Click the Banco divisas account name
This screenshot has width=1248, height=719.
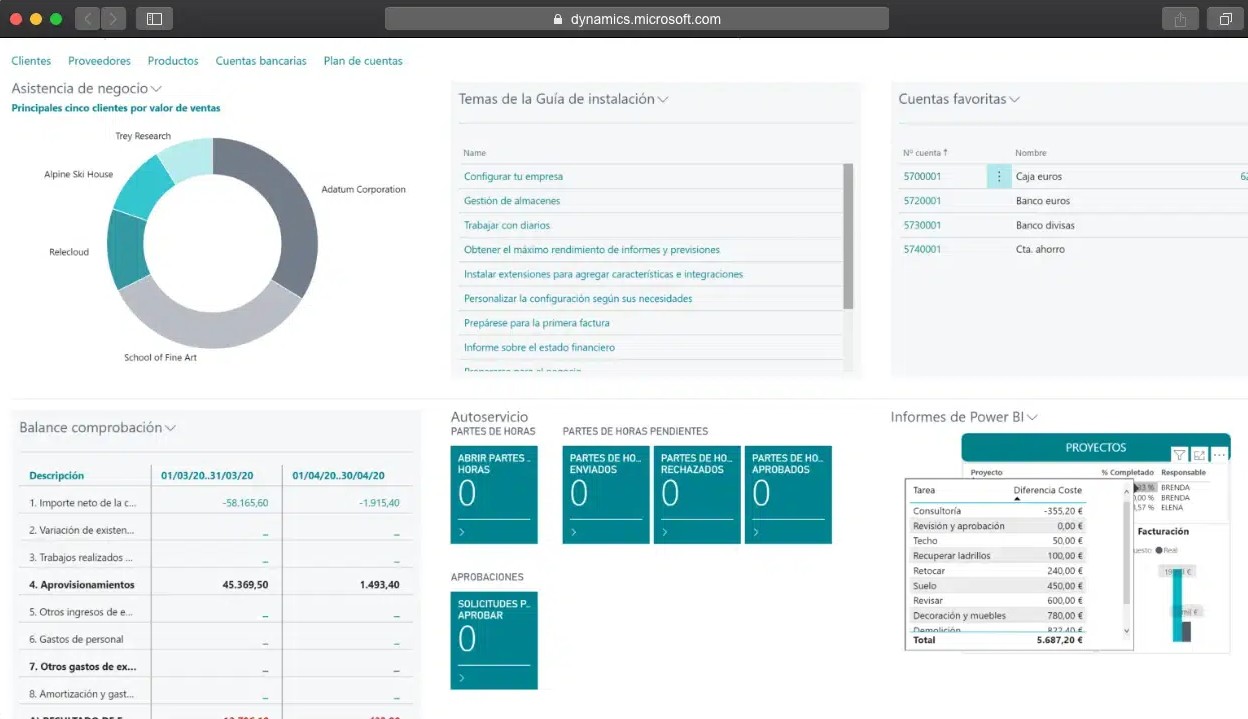[1045, 225]
